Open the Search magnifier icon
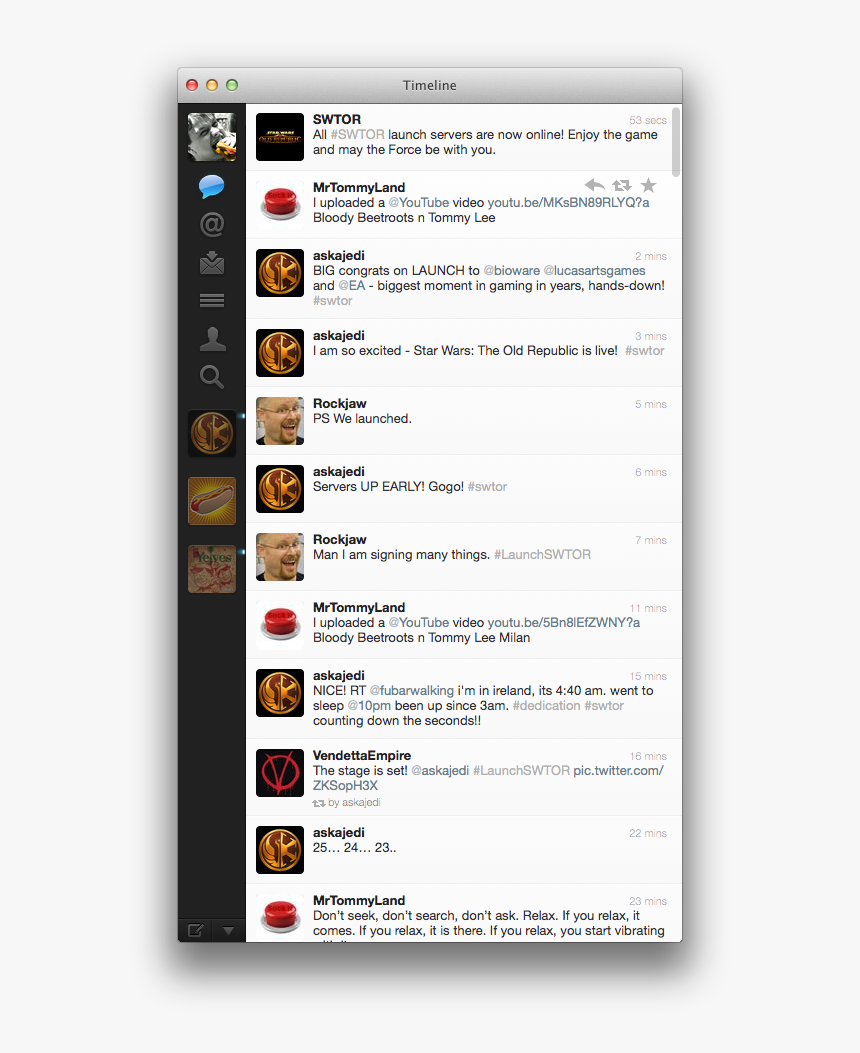The width and height of the screenshot is (860, 1053). [x=211, y=377]
